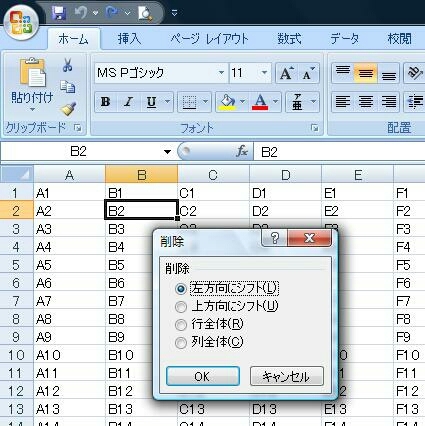The height and width of the screenshot is (426, 425).
Task: Toggle underline formatting
Action: pyautogui.click(x=151, y=102)
